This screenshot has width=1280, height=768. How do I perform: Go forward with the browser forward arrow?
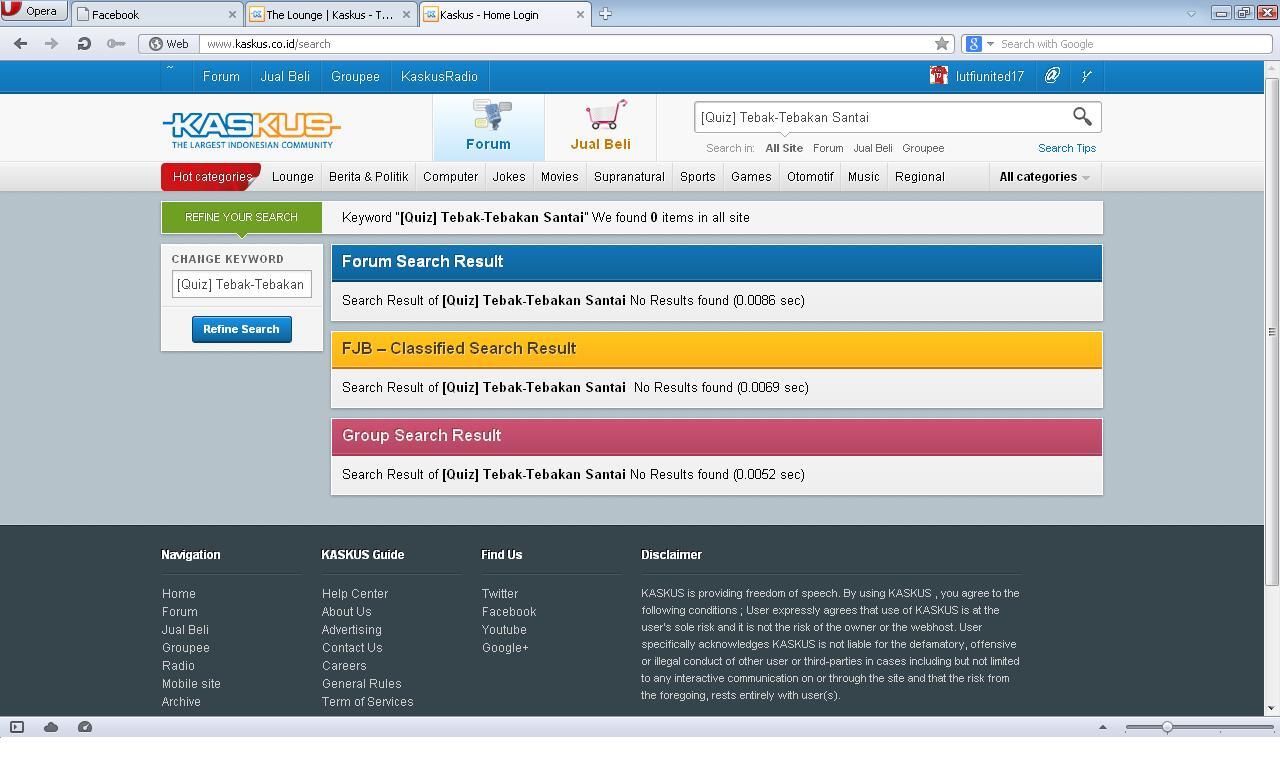[51, 44]
